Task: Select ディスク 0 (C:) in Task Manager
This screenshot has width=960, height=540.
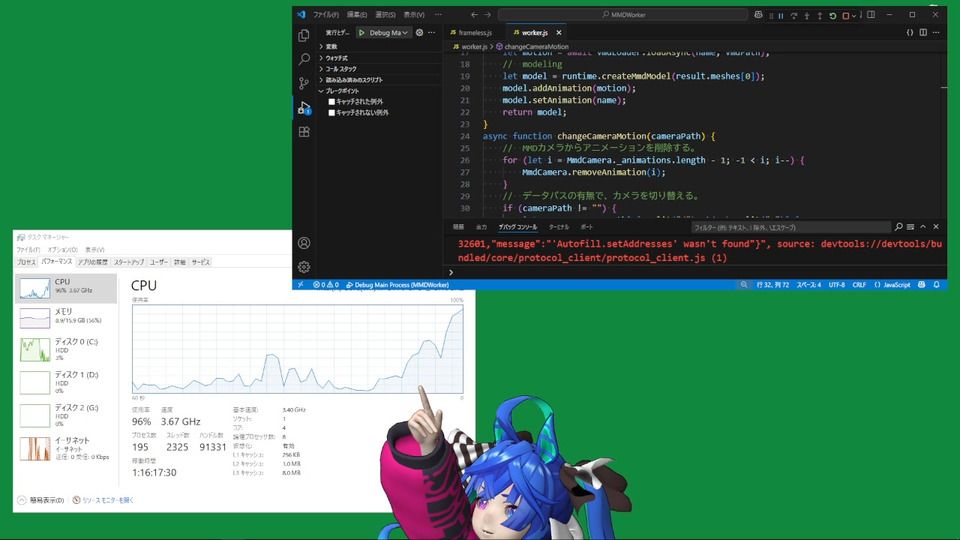Action: (66, 349)
